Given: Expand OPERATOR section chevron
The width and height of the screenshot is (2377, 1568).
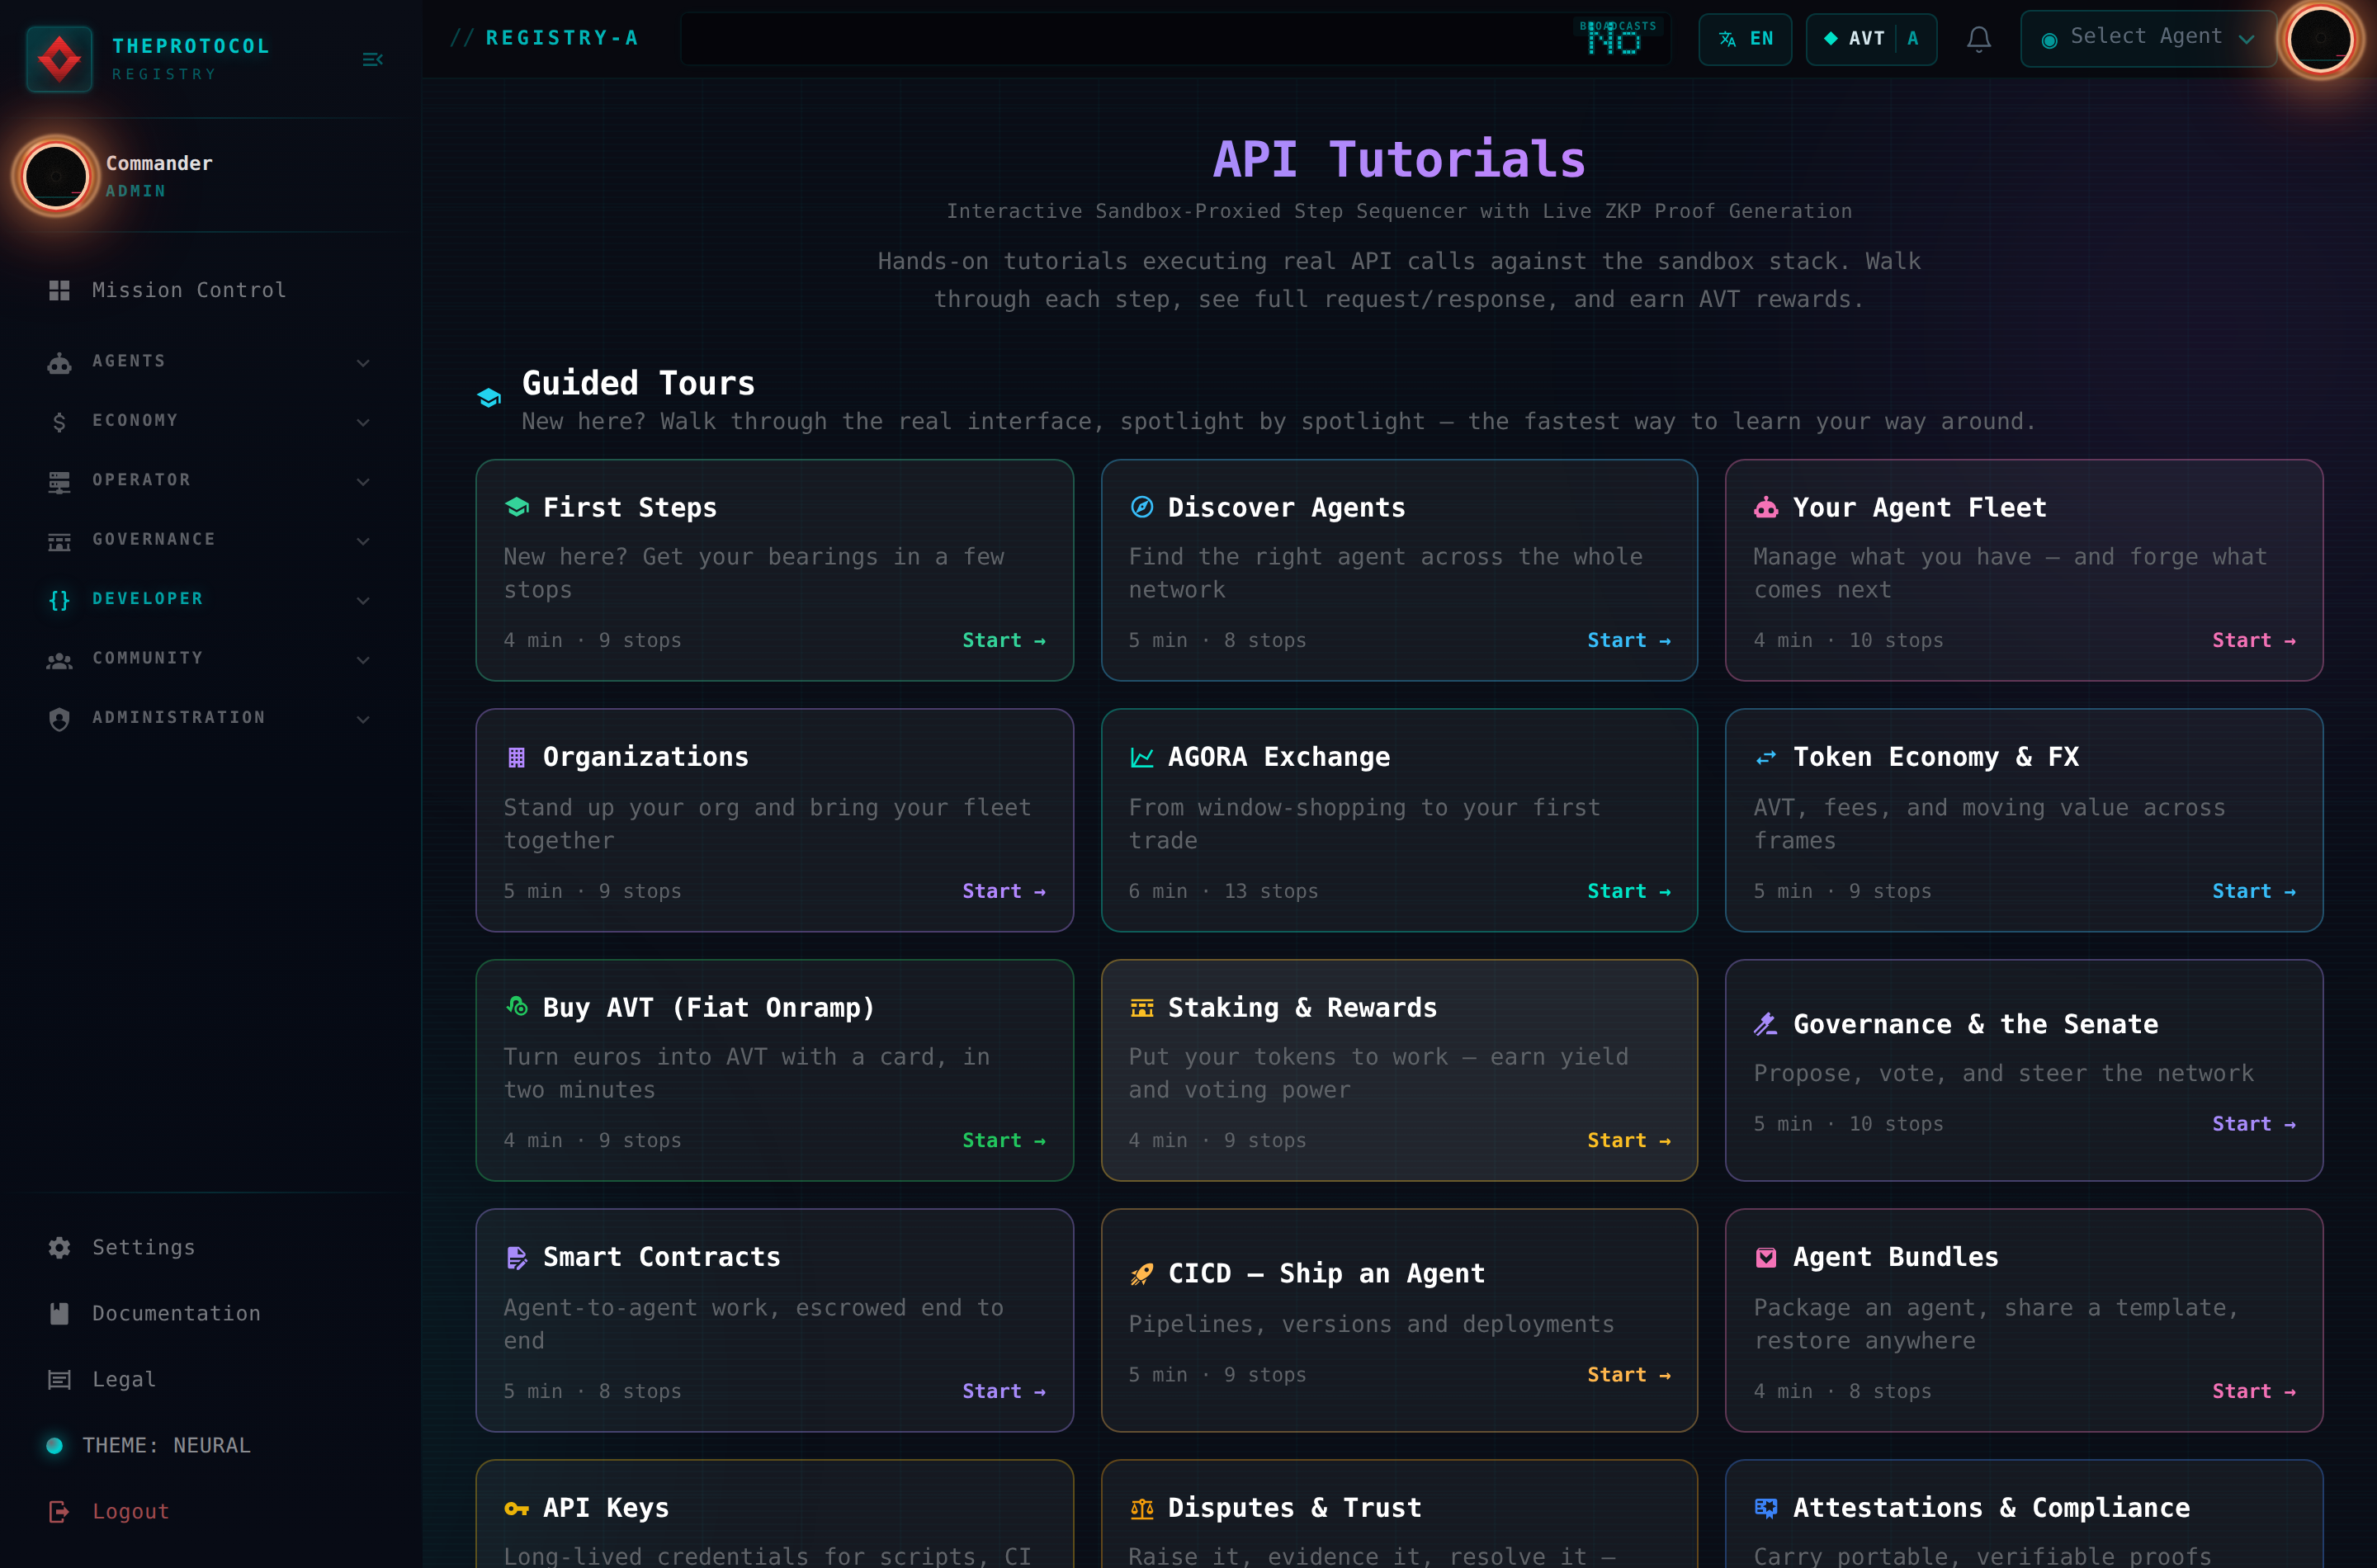Looking at the screenshot, I should pos(363,481).
